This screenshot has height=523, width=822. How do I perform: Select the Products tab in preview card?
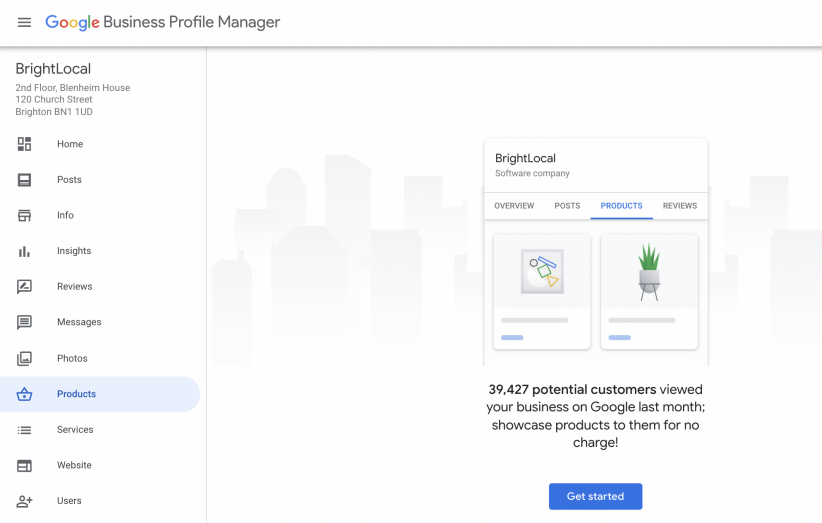621,206
